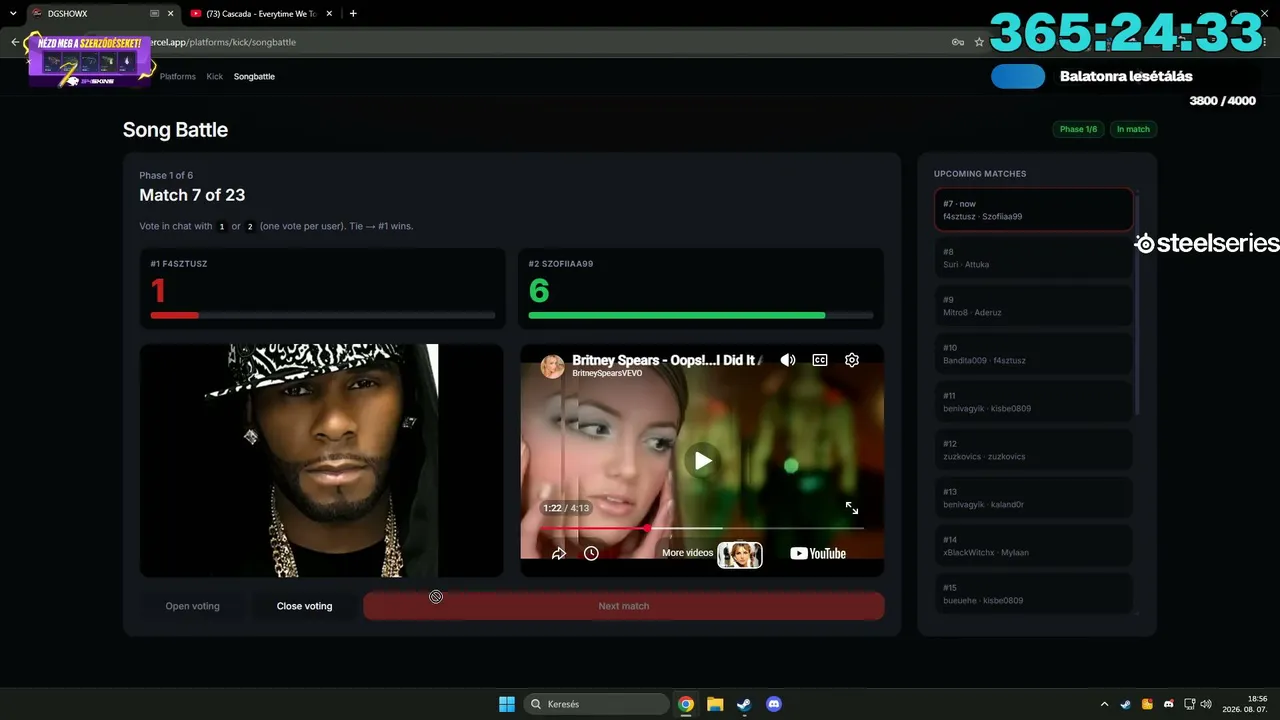This screenshot has height=720, width=1280.
Task: Click the BritneySpearsVEVO channel name
Action: pos(607,373)
